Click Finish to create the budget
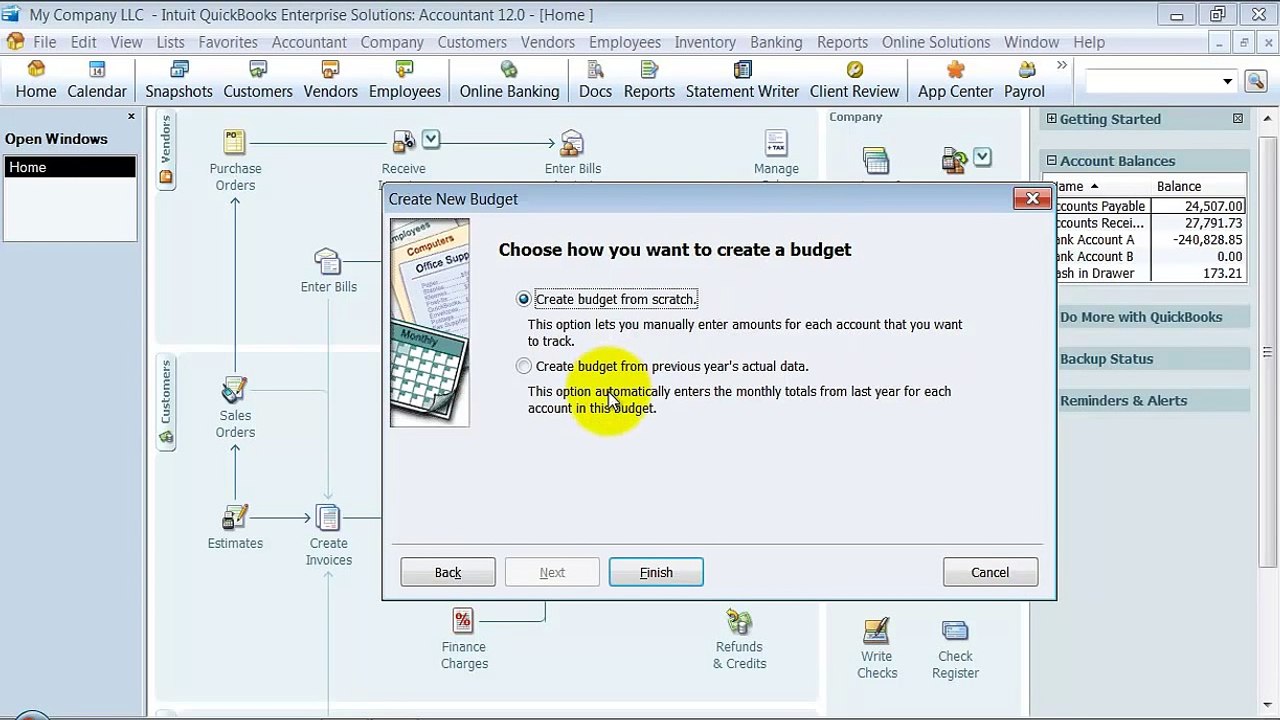The width and height of the screenshot is (1280, 720). (656, 572)
